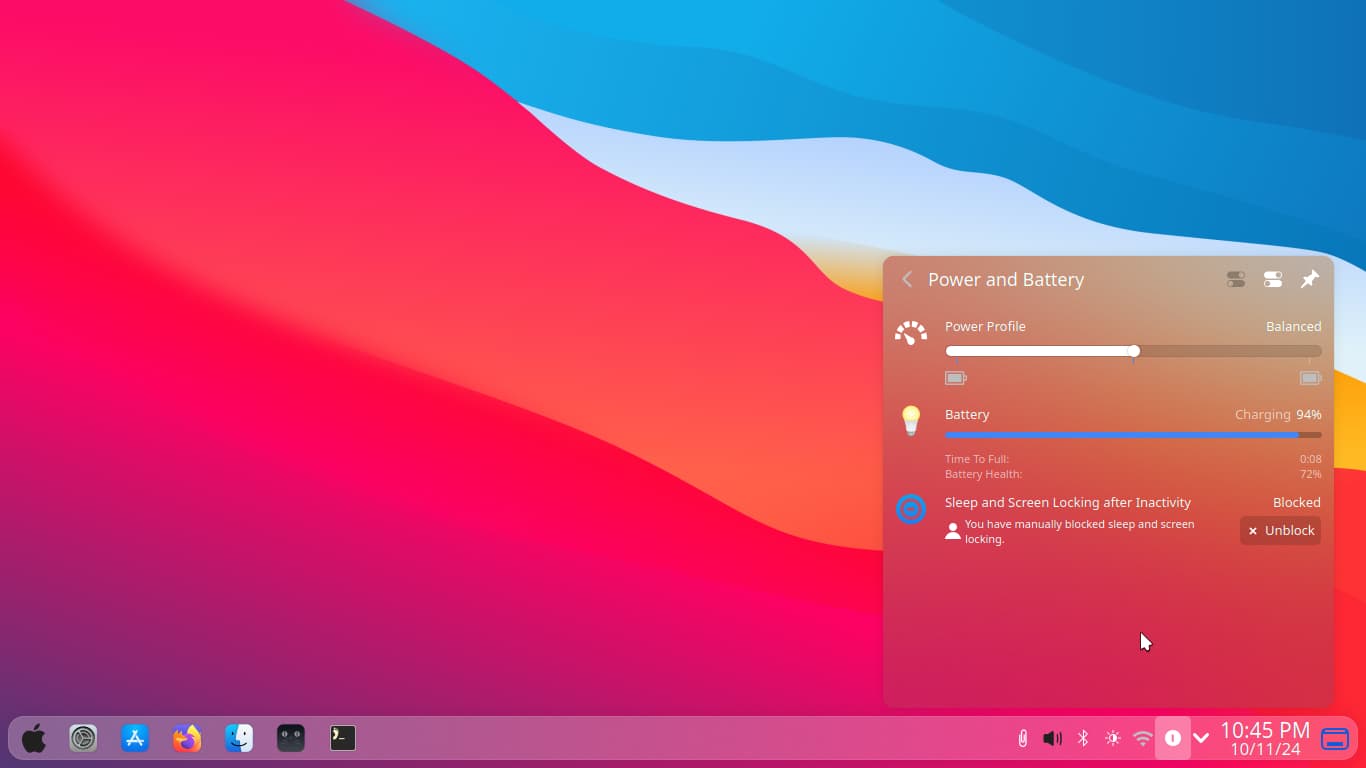Viewport: 1366px width, 768px height.
Task: Click the '72%' battery health value
Action: (1310, 474)
